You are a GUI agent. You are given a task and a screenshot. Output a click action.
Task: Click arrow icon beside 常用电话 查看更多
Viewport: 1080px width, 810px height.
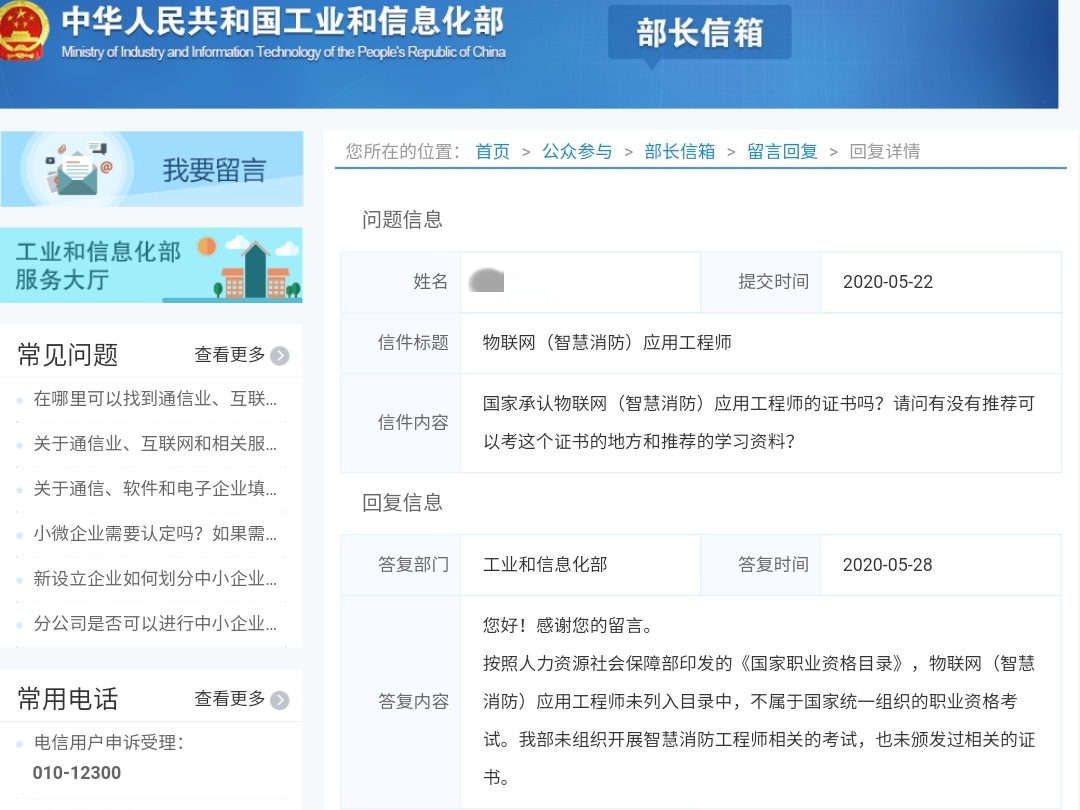click(280, 700)
